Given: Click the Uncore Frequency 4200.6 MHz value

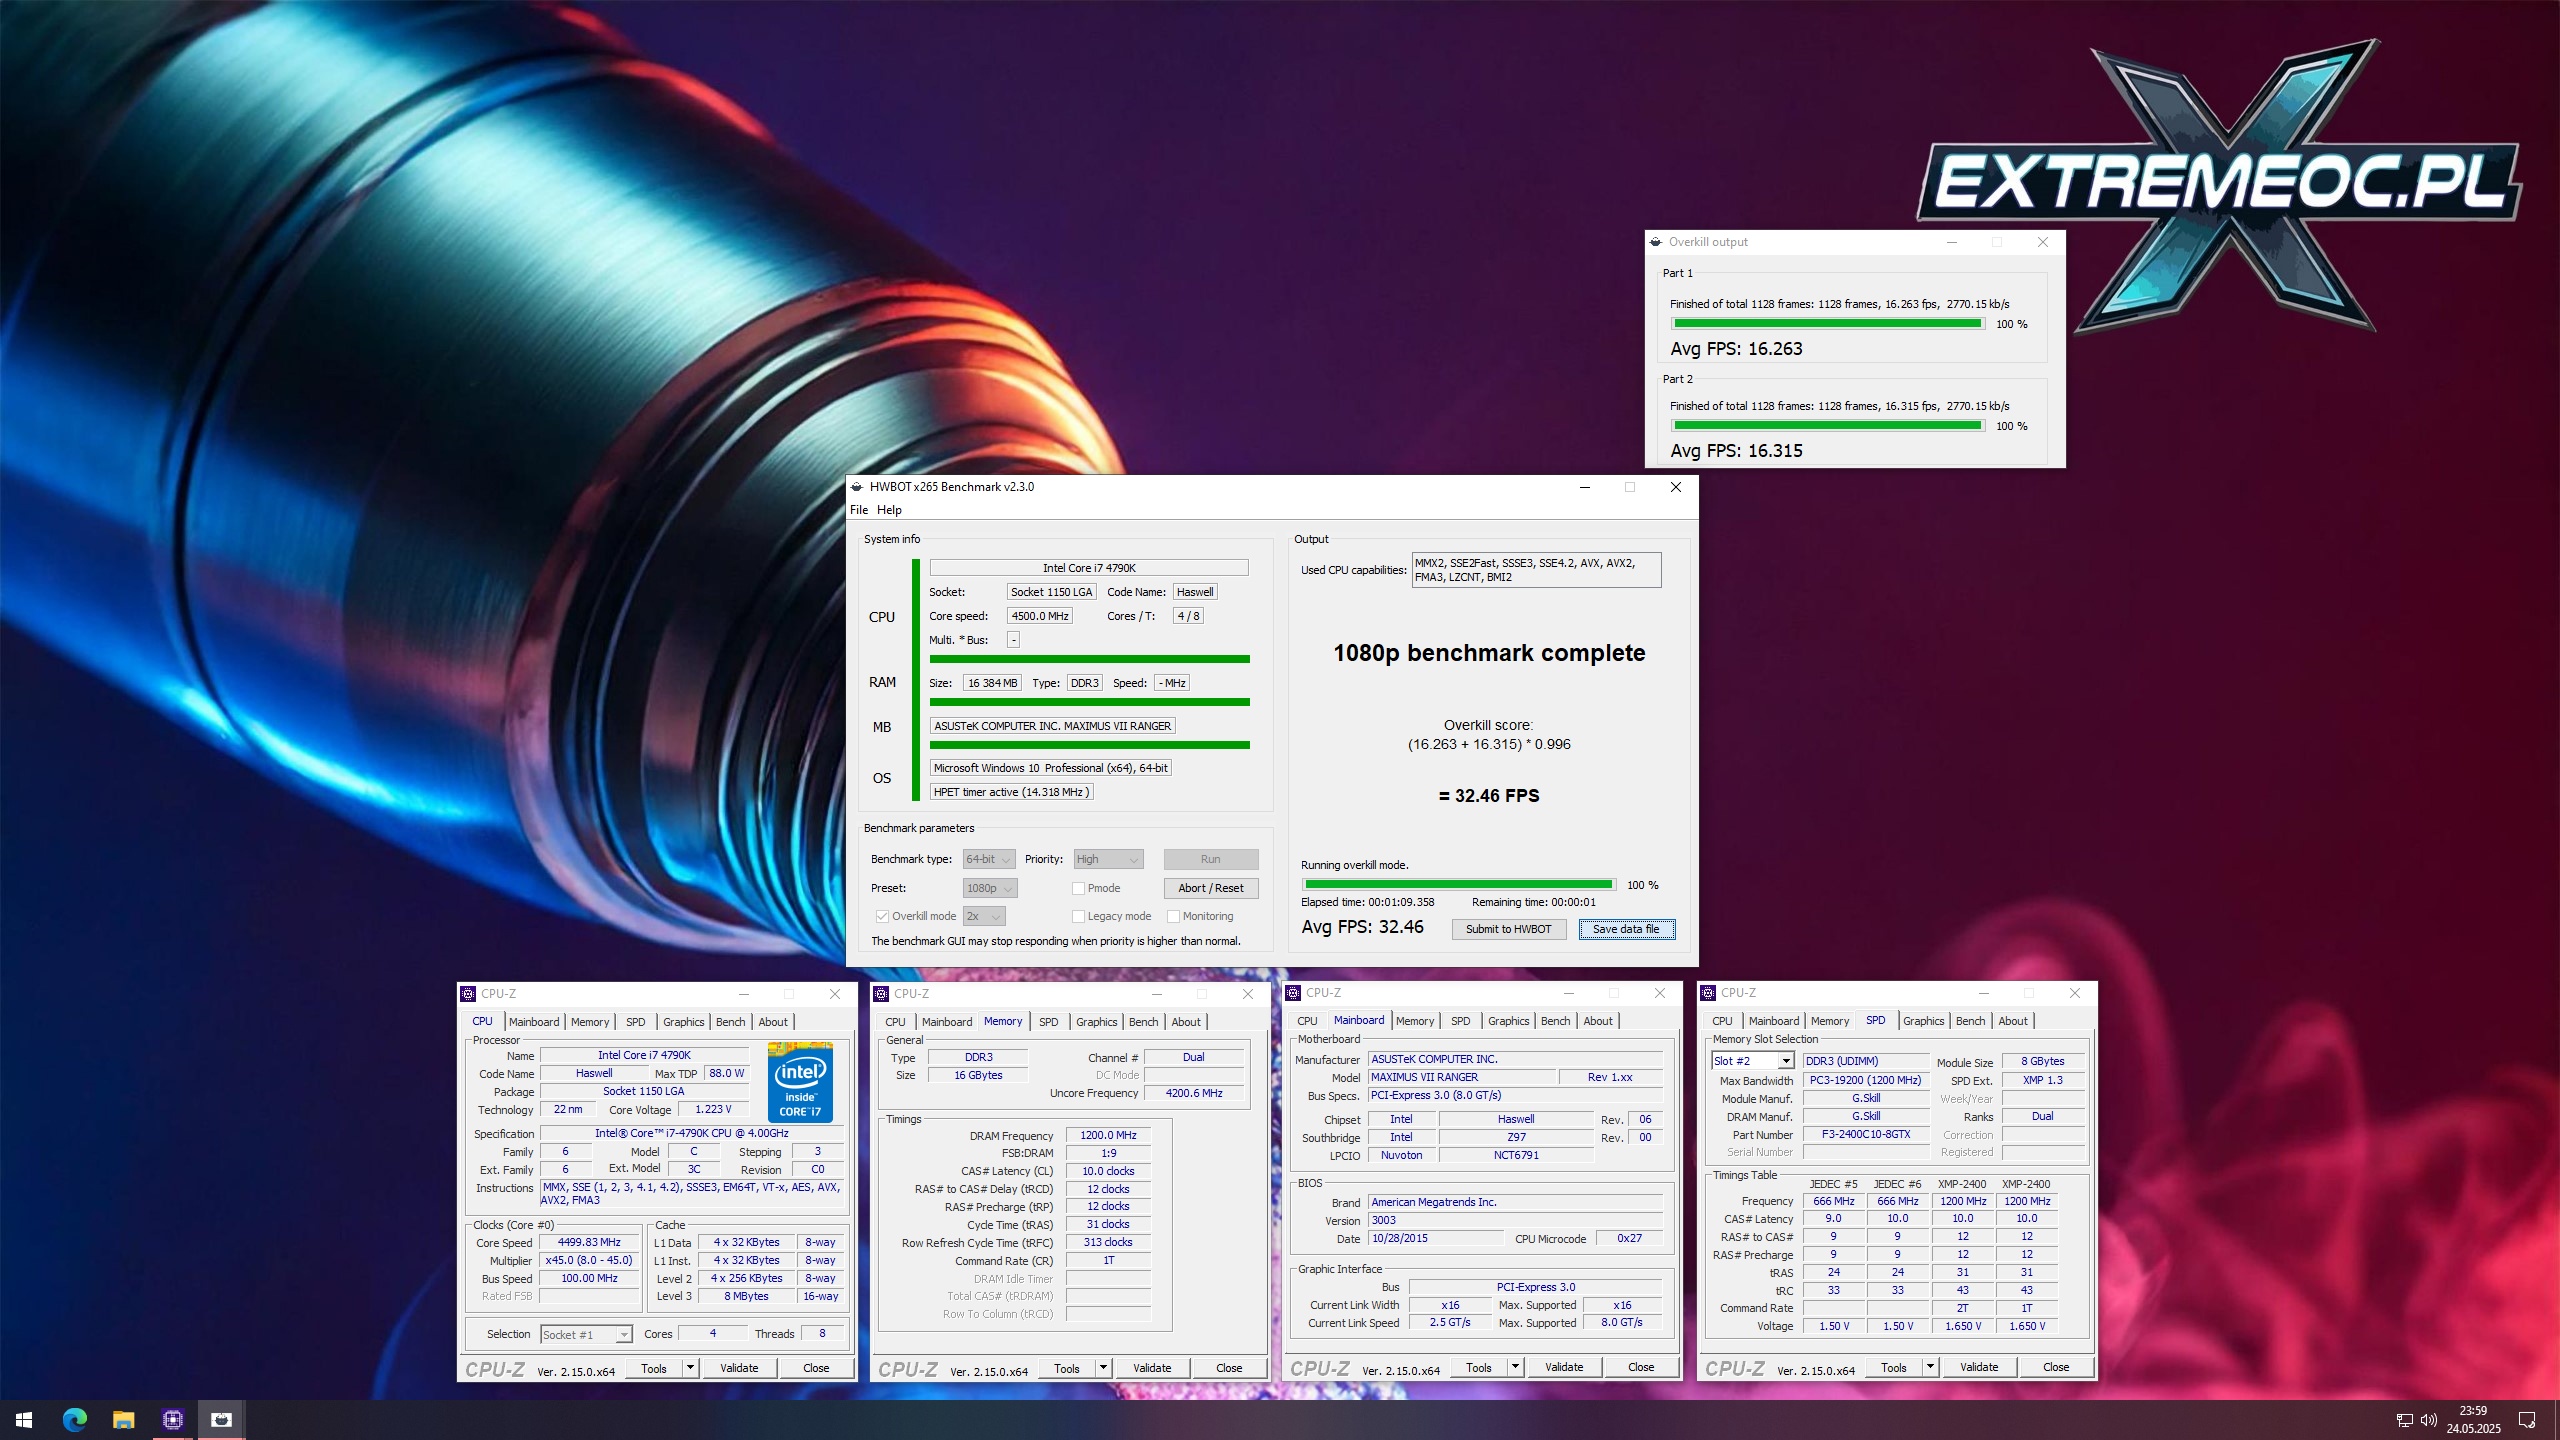Looking at the screenshot, I should click(1193, 1093).
